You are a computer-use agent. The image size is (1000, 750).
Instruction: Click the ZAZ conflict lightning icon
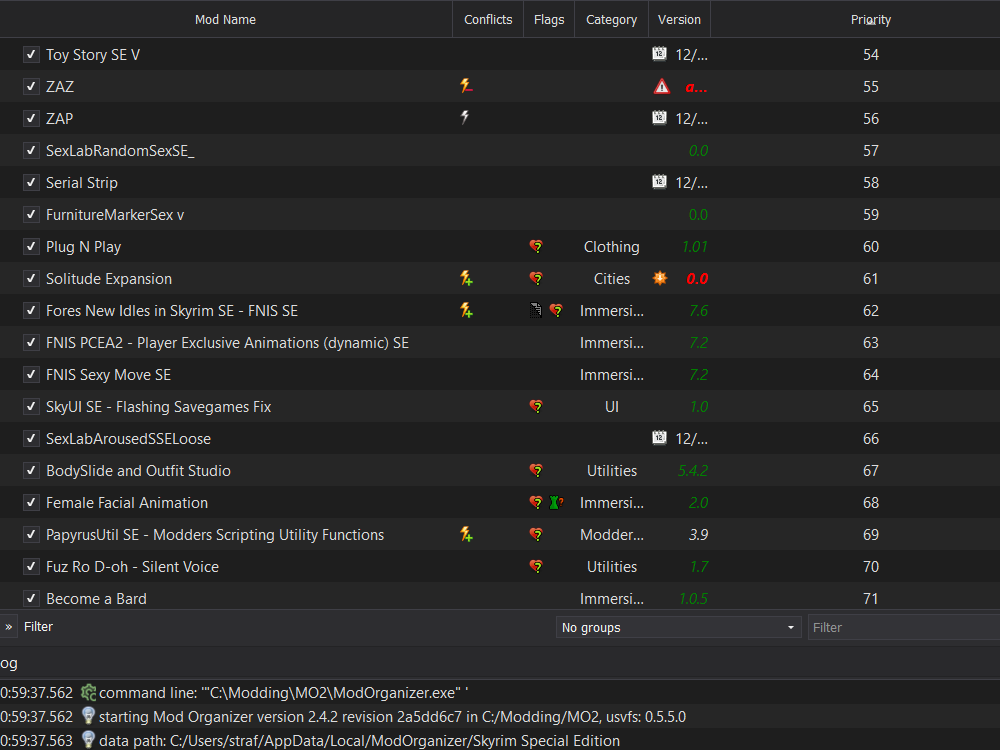[x=466, y=85]
